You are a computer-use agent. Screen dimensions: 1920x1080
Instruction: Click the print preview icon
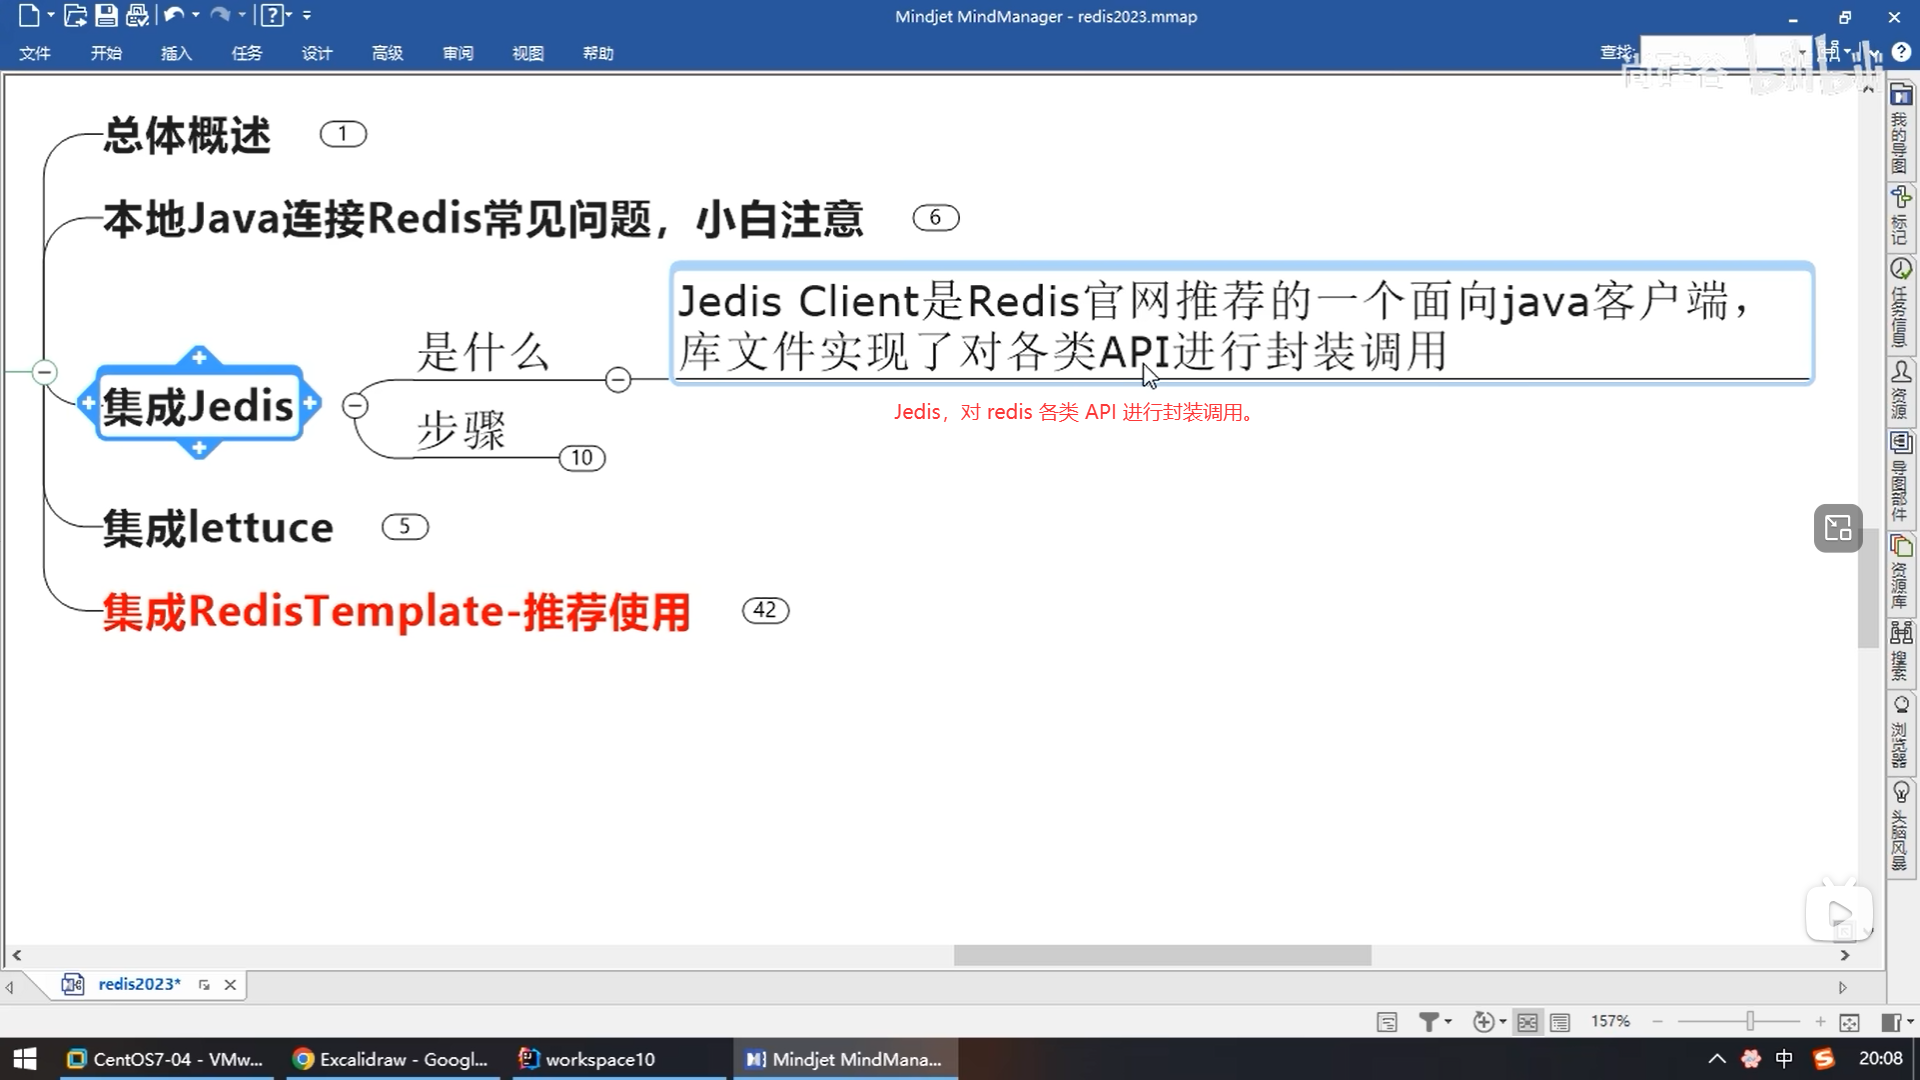coord(138,15)
